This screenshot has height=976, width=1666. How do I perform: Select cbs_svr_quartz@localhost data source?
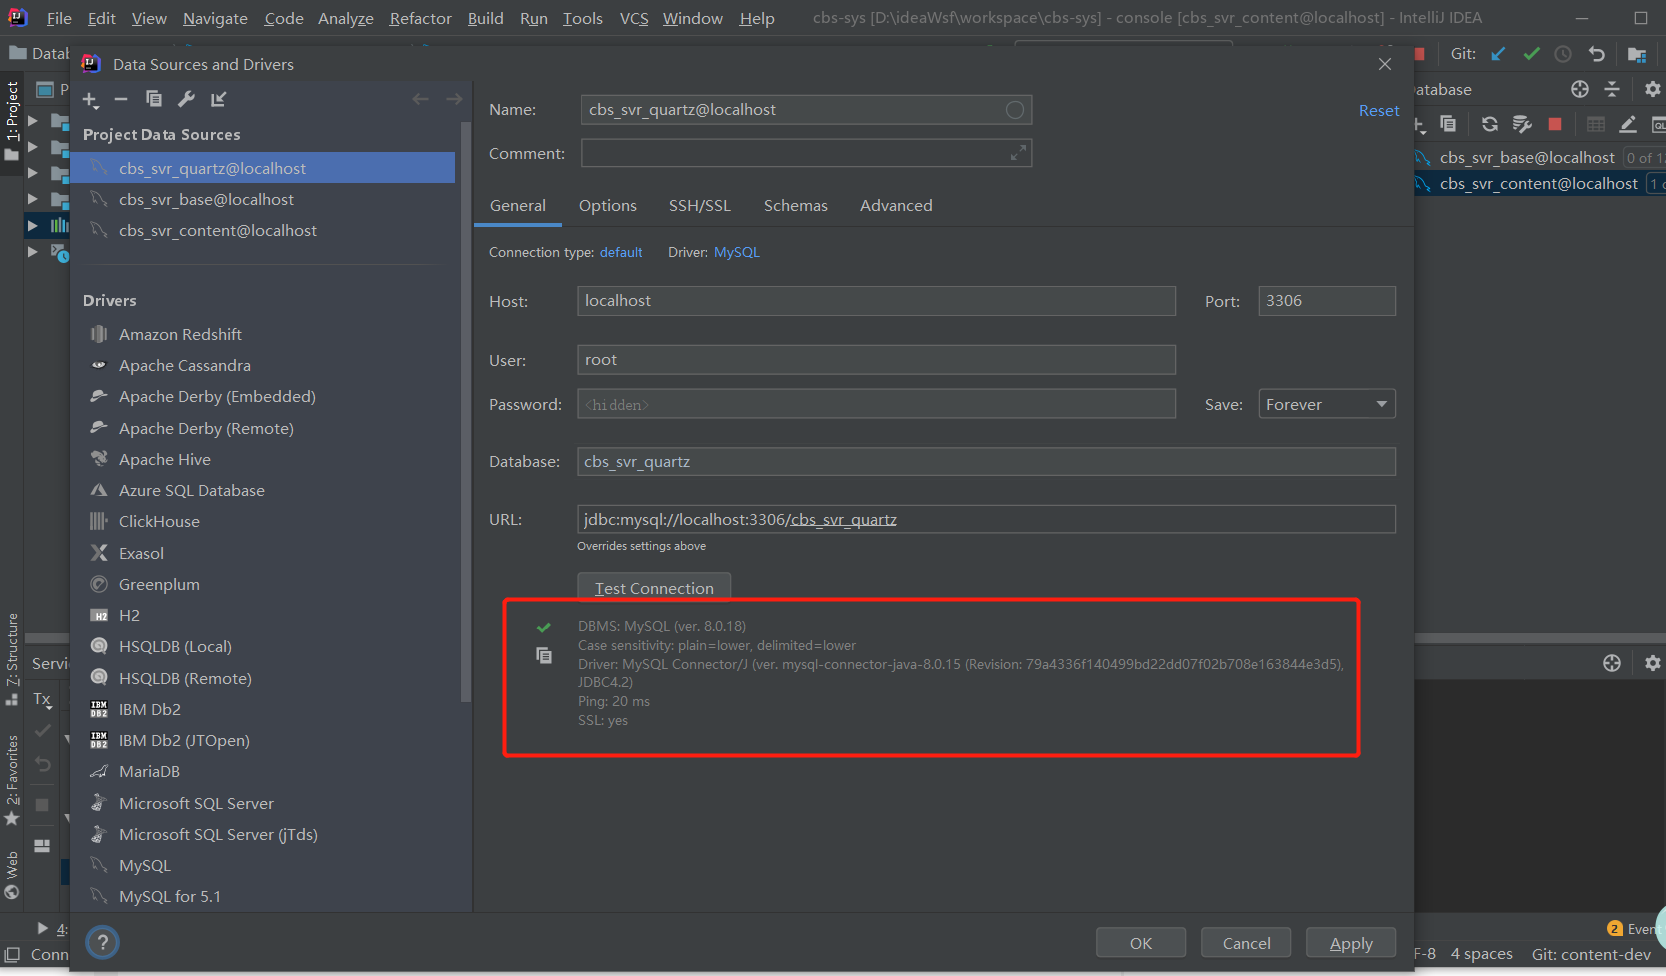click(263, 168)
